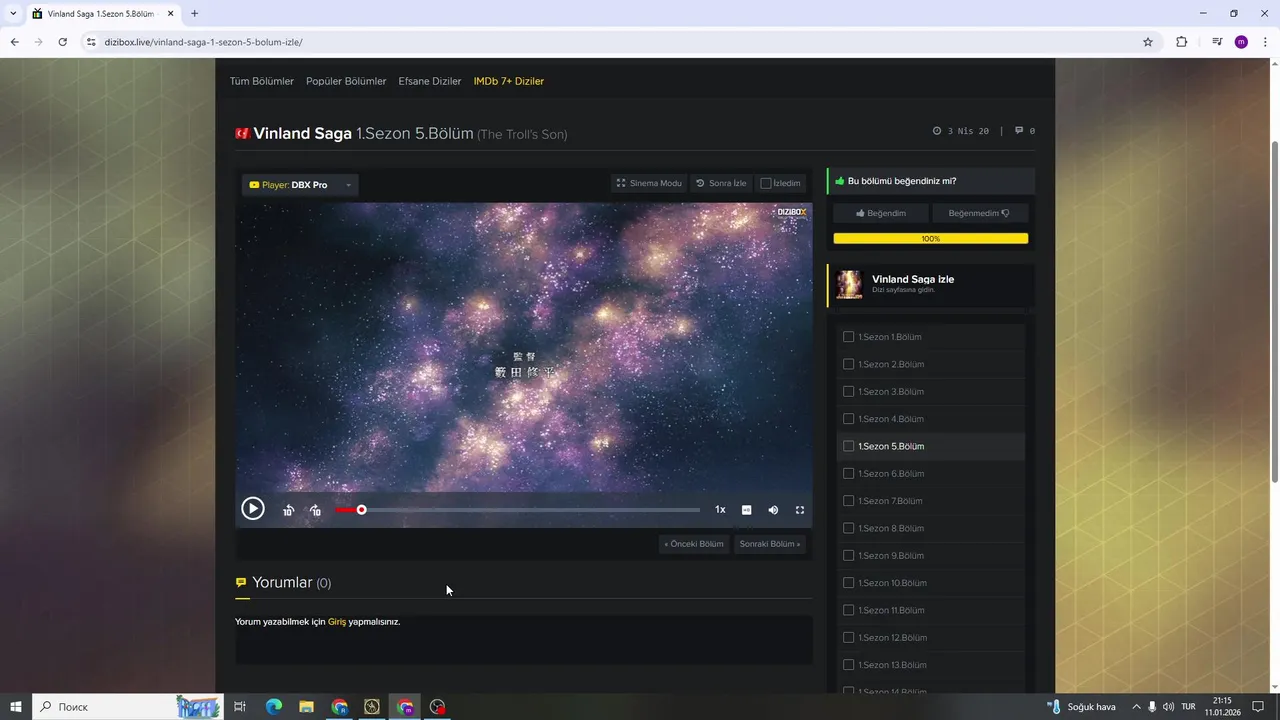The width and height of the screenshot is (1280, 720).
Task: Open the 1.Sezon 12.Bölüm episode link
Action: [893, 638]
